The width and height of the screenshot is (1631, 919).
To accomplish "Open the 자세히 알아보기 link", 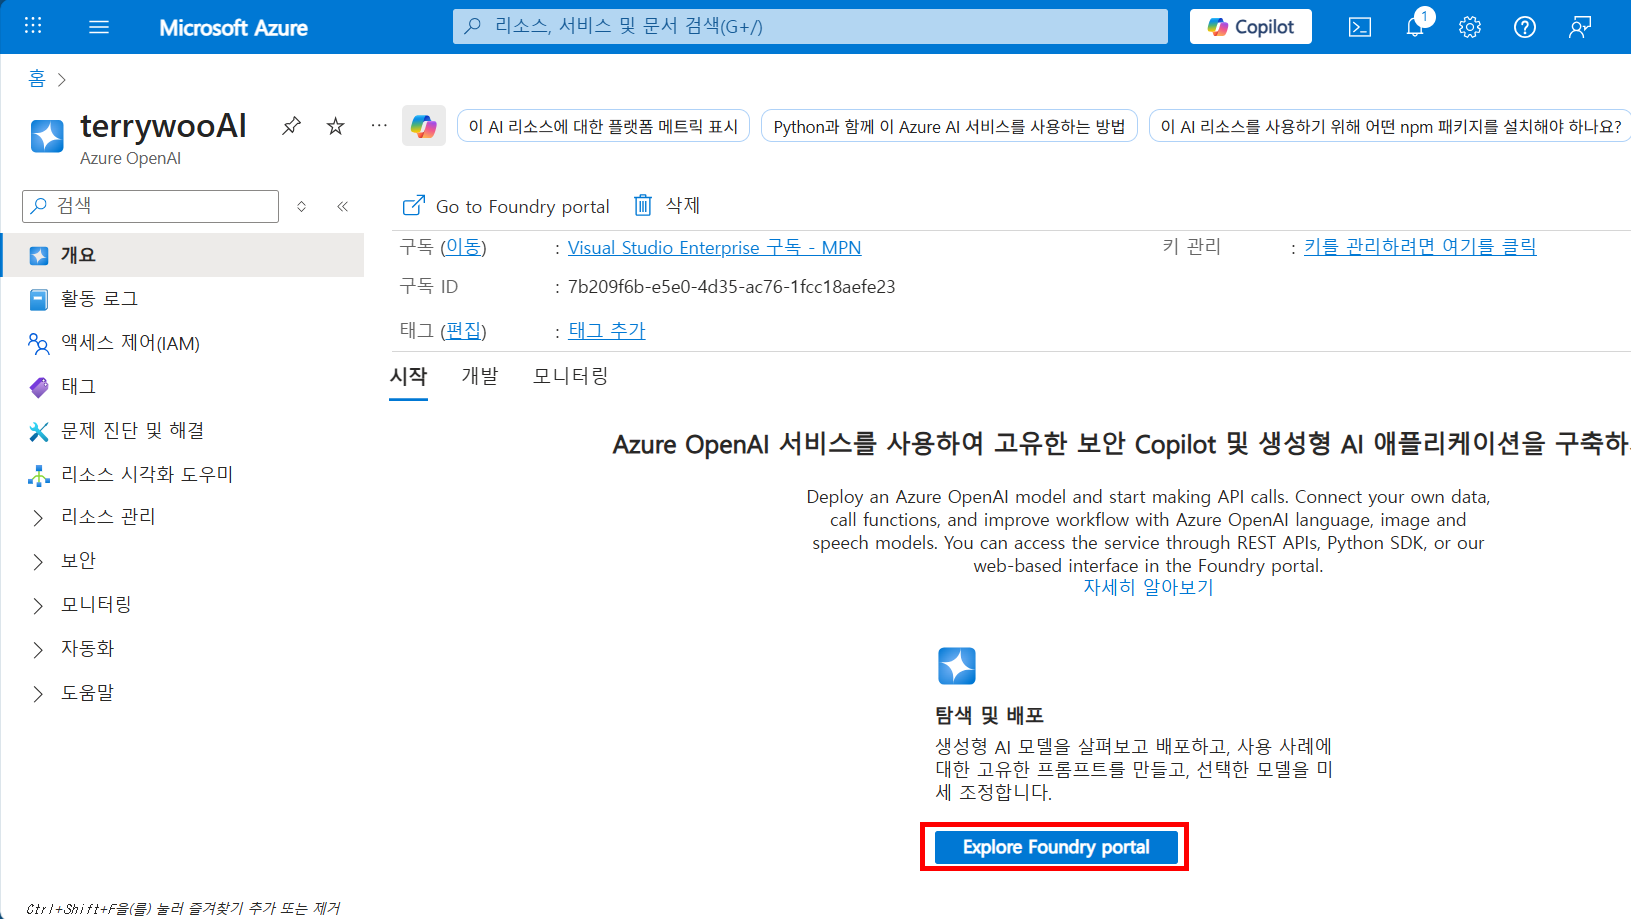I will point(1148,588).
